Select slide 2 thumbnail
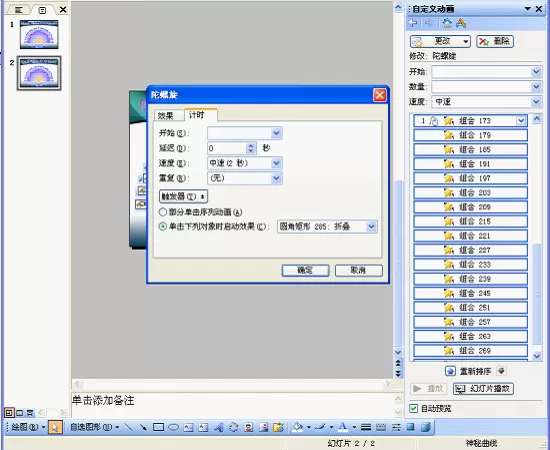This screenshot has height=450, width=550. point(39,73)
